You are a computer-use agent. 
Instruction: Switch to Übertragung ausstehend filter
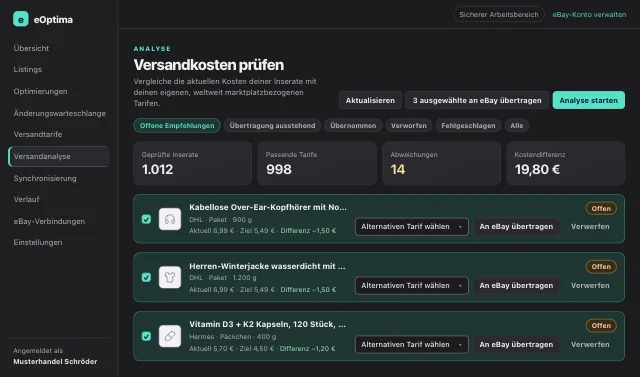click(x=272, y=126)
